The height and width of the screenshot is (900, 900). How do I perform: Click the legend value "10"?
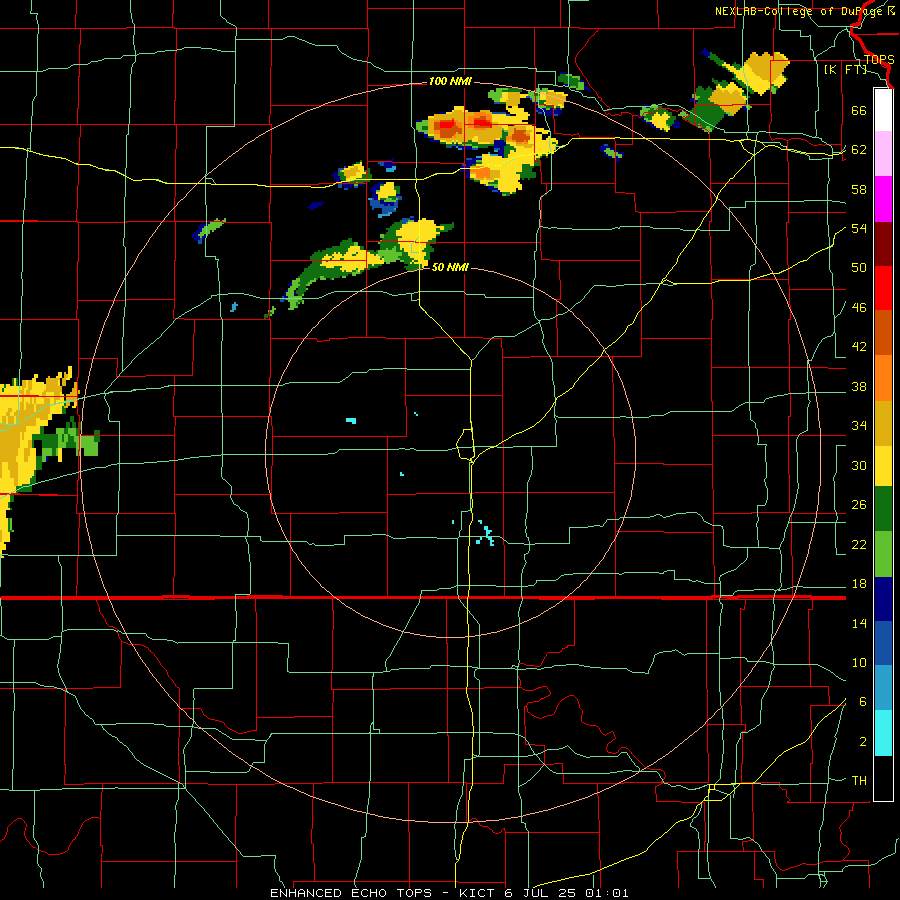(x=859, y=662)
